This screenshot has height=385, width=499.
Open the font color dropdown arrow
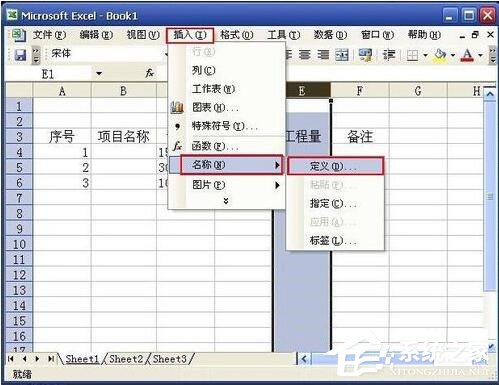tap(480, 55)
